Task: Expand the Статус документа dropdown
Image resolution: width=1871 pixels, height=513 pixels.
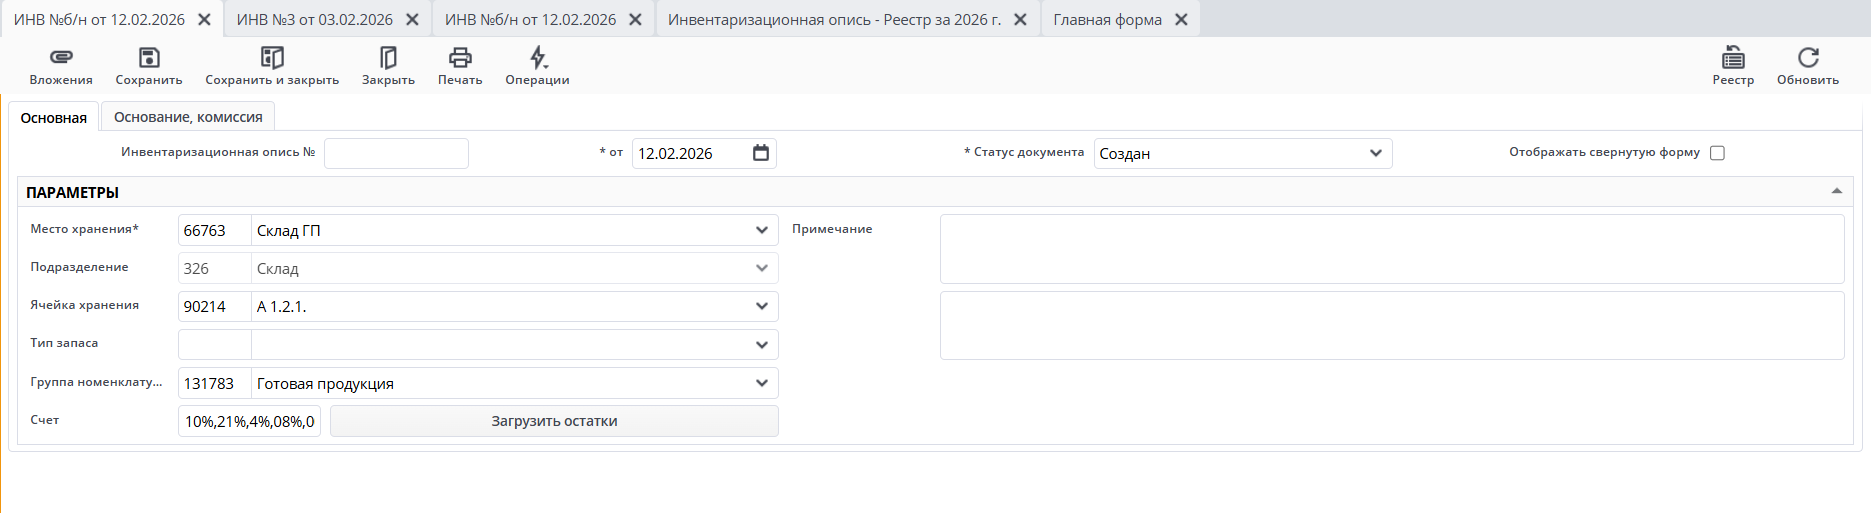Action: point(1376,153)
